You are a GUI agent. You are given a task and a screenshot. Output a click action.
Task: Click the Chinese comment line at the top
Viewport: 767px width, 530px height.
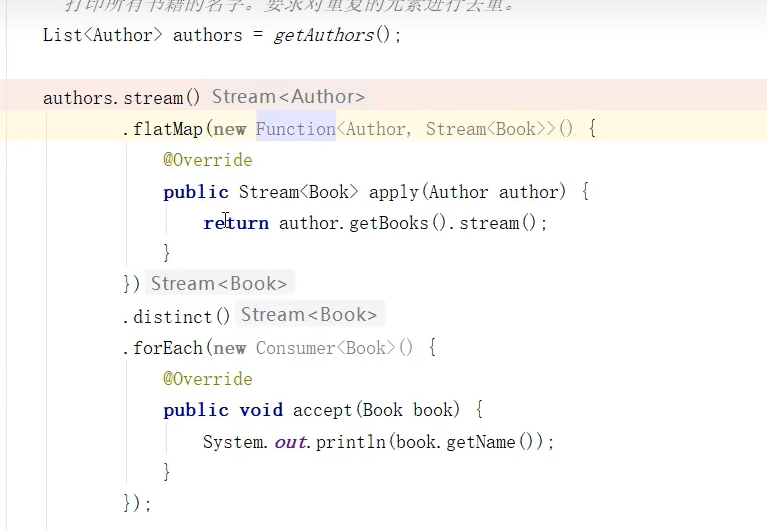290,5
